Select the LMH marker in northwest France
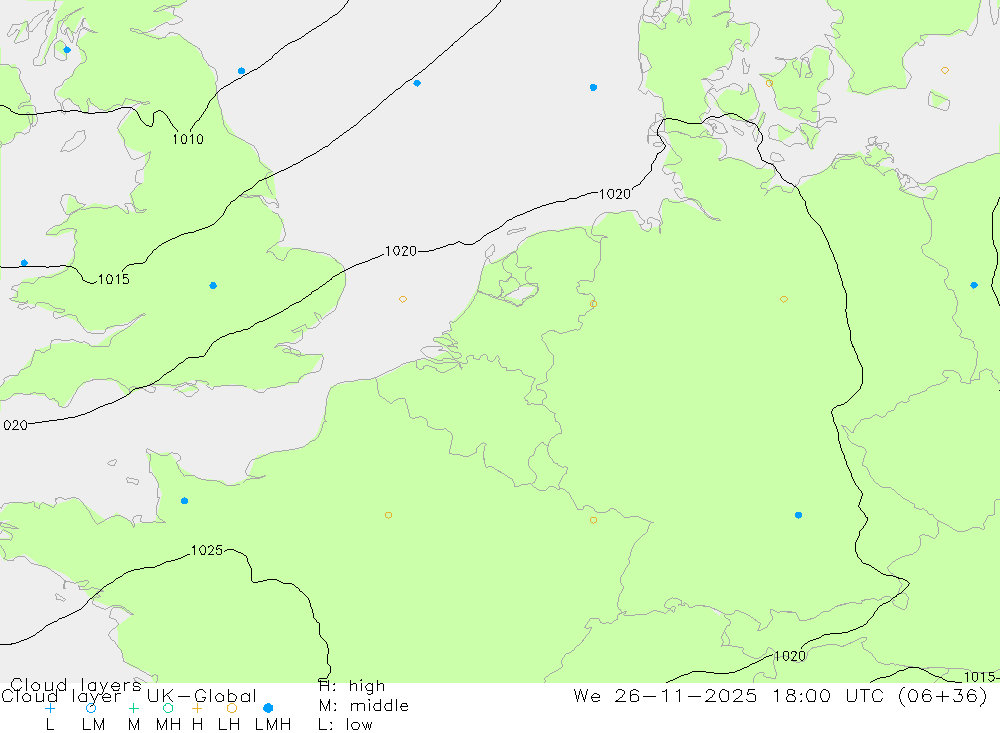 (184, 501)
